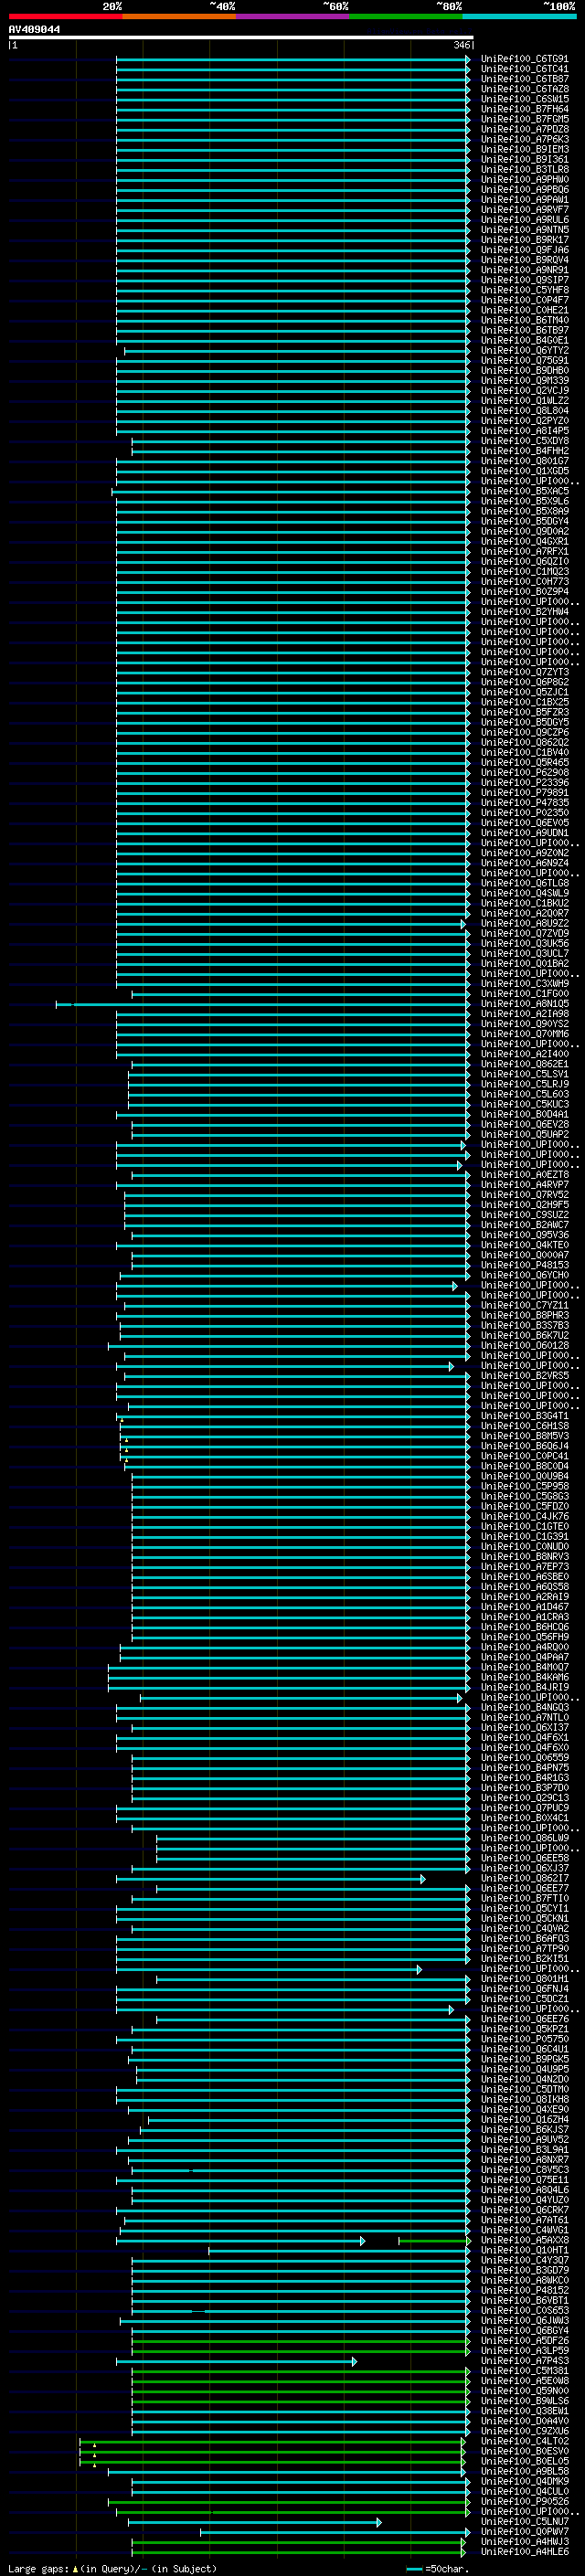585x2576 pixels.
Task: Click the UniRef100_A9RVF7 entry
Action: [x=524, y=209]
